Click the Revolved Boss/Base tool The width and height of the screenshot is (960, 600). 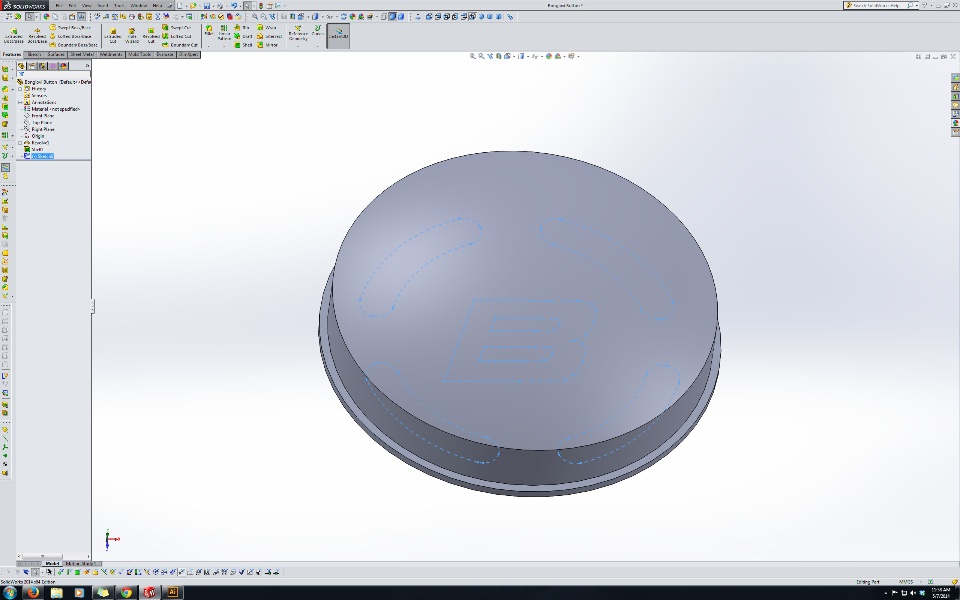37,36
